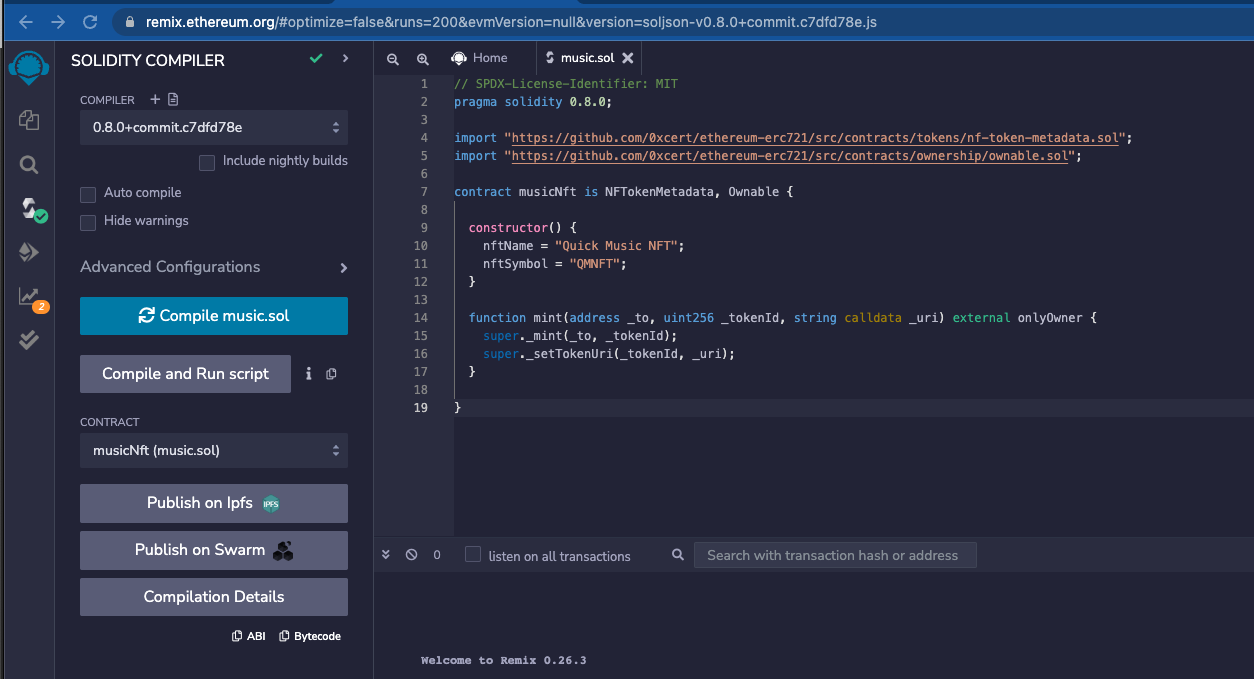Click the clear console icon

[x=411, y=555]
